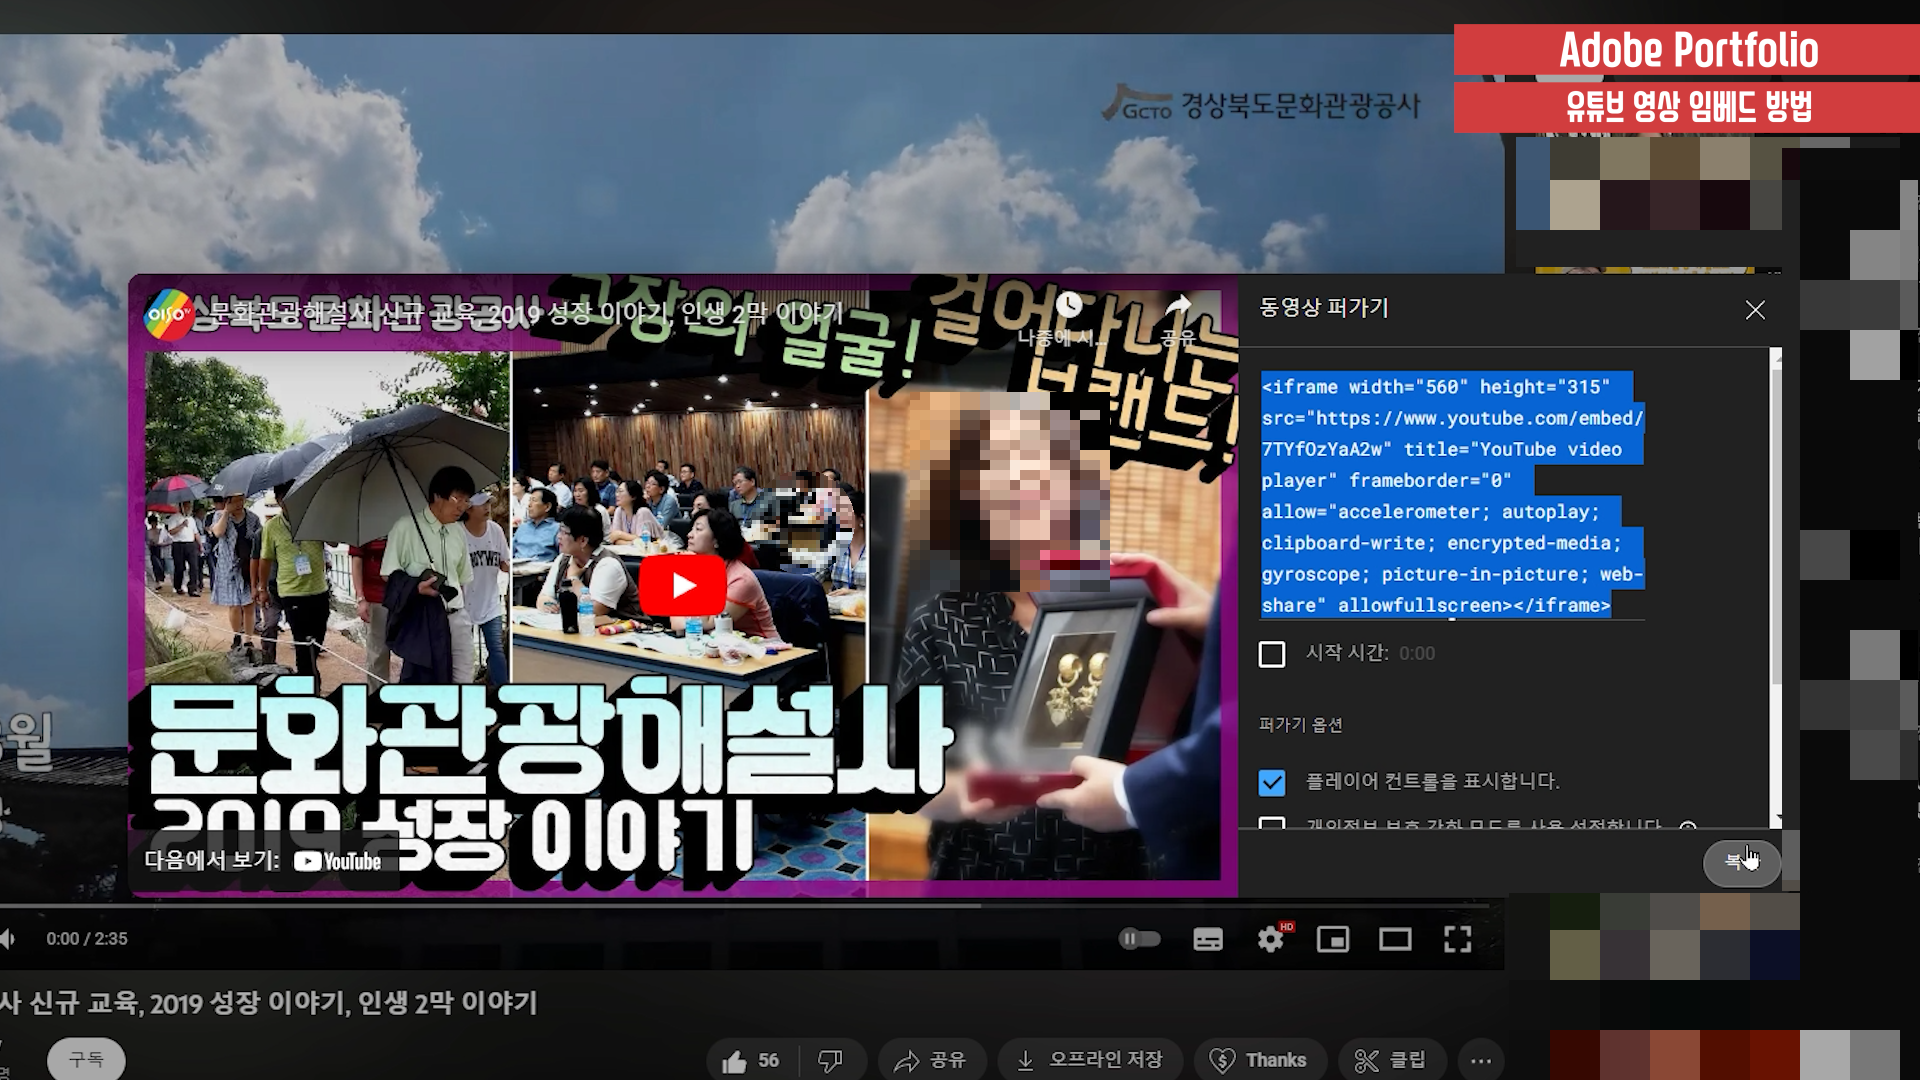Click the copy button in embed panel
Screen dimensions: 1920x1080
click(1741, 861)
